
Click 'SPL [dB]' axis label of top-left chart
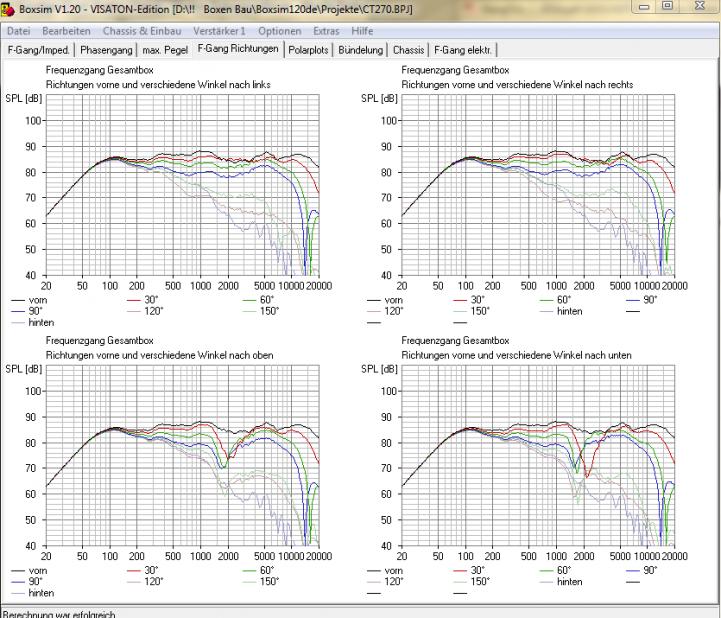point(23,98)
